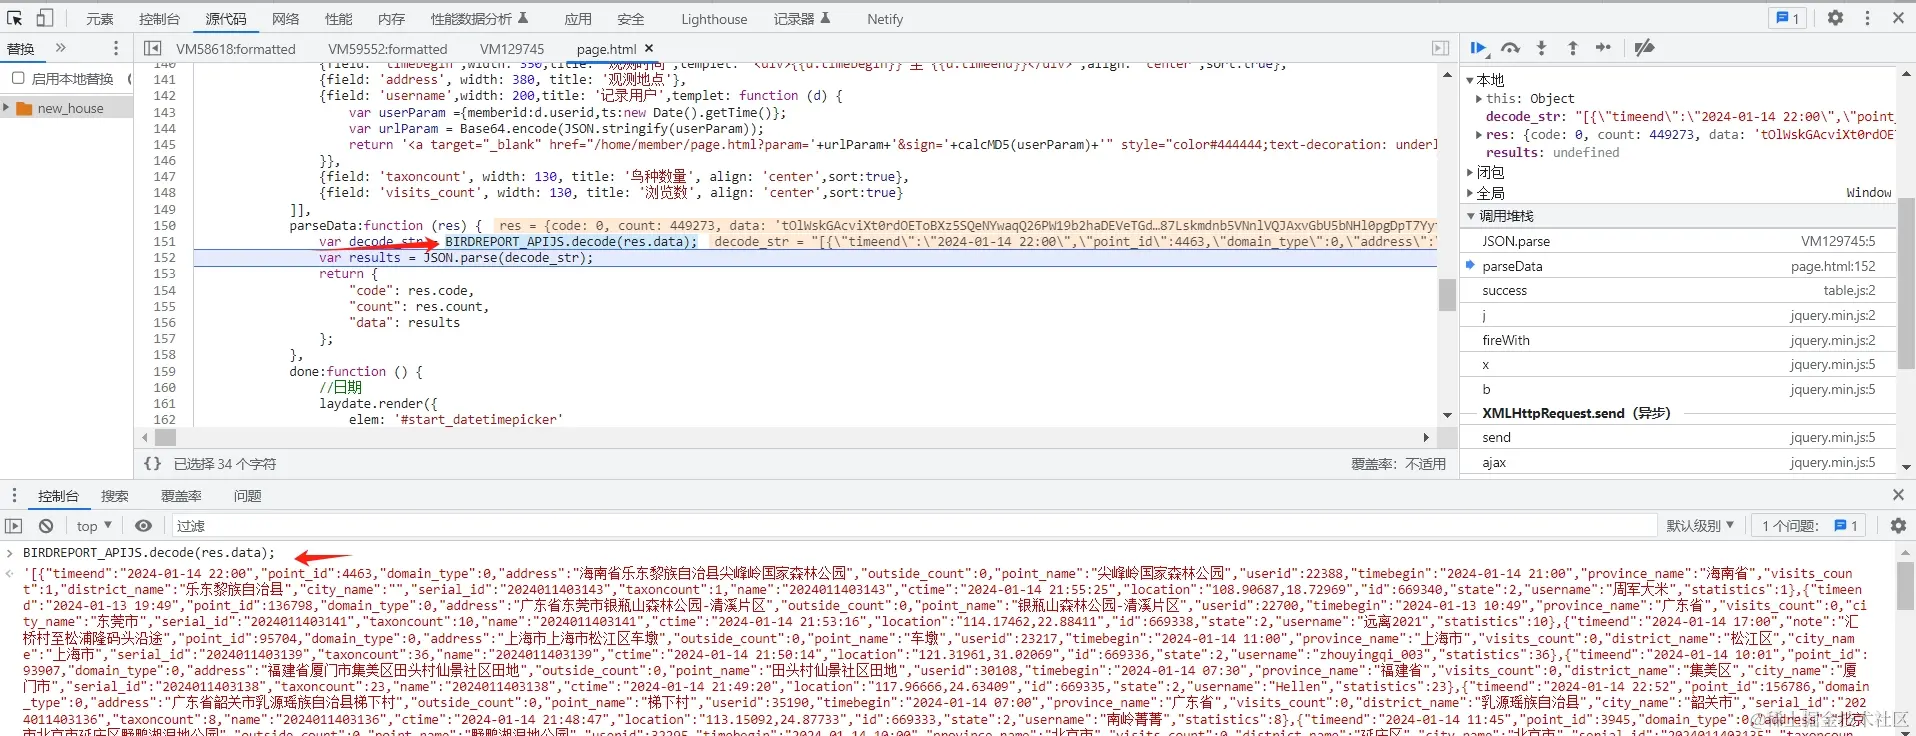Resume script execution

1478,48
